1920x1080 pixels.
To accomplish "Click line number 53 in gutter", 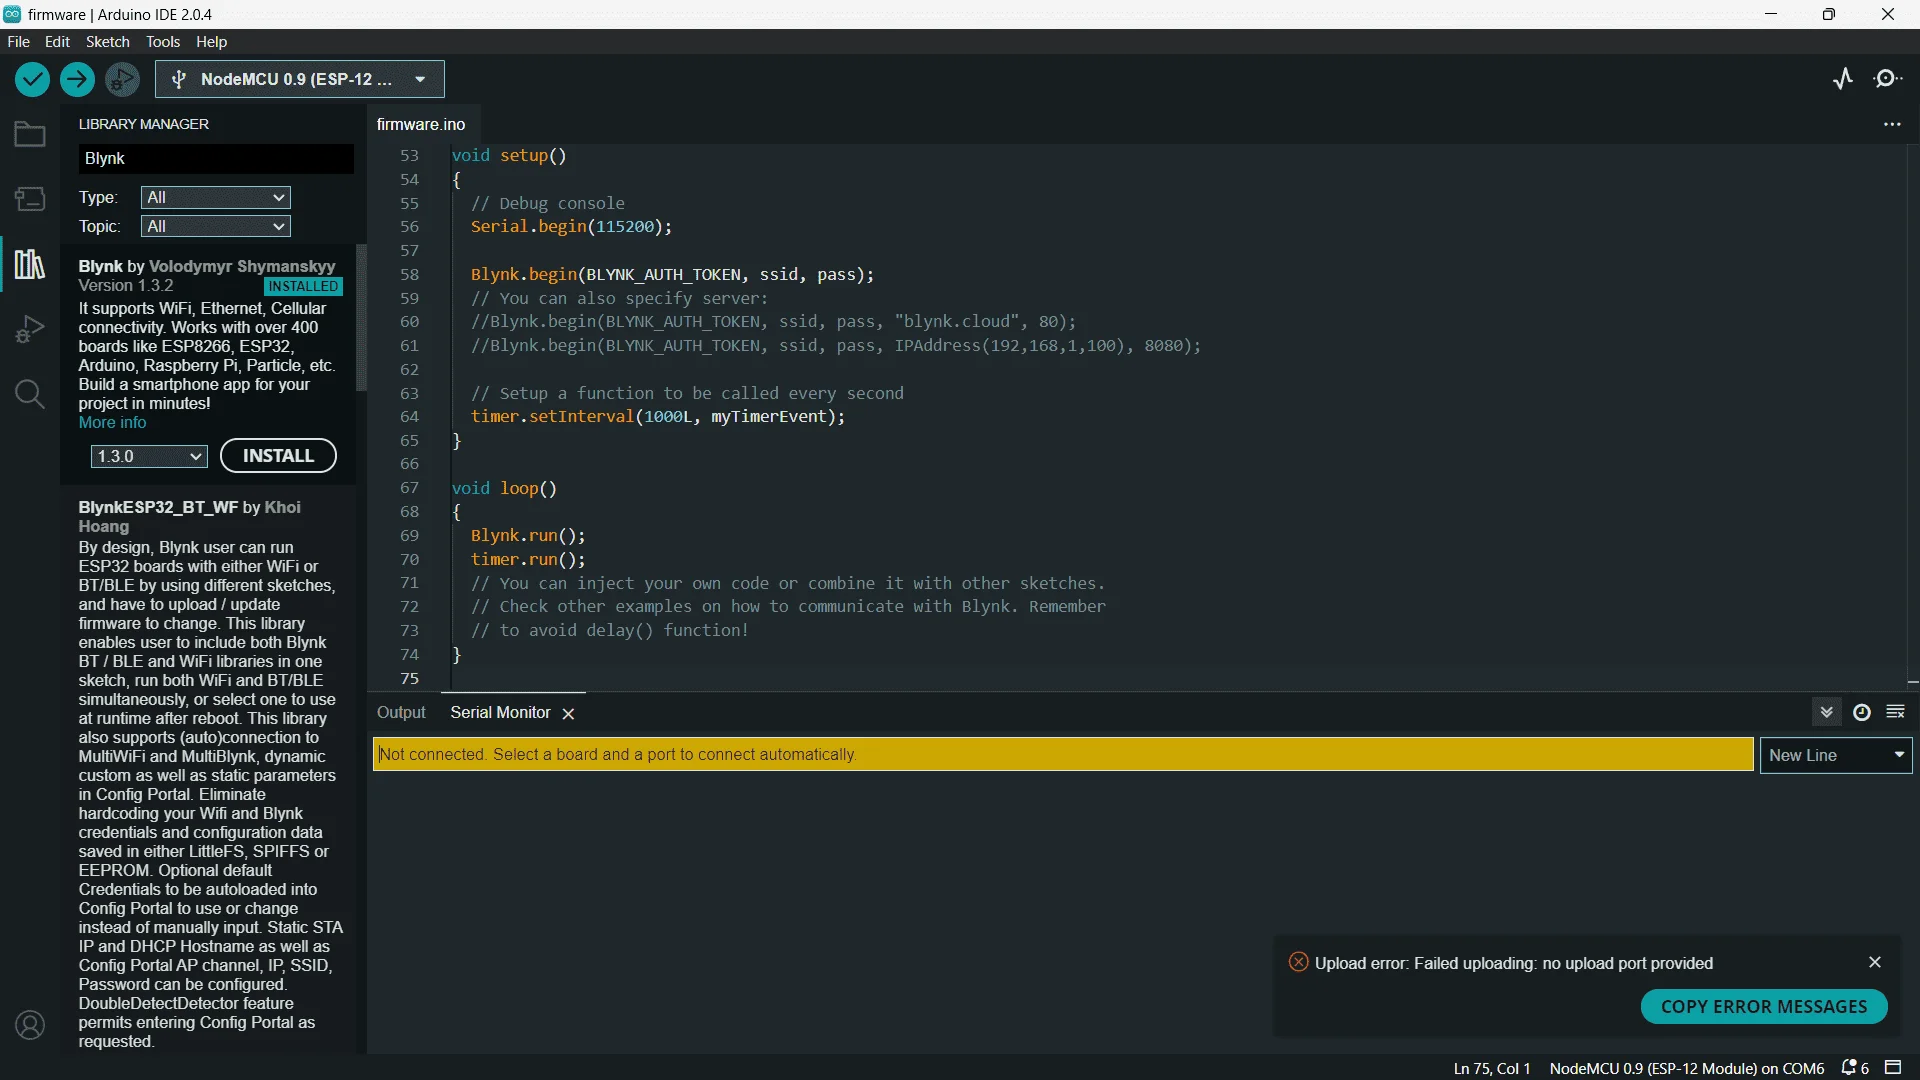I will pyautogui.click(x=409, y=155).
